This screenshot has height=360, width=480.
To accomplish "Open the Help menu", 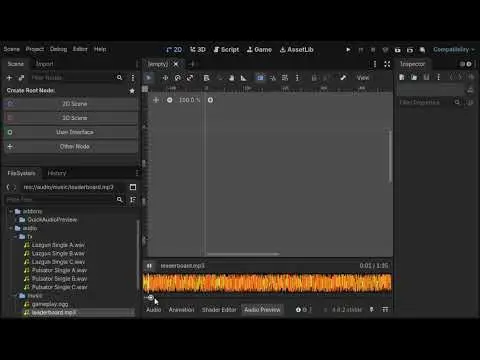I will coord(100,49).
